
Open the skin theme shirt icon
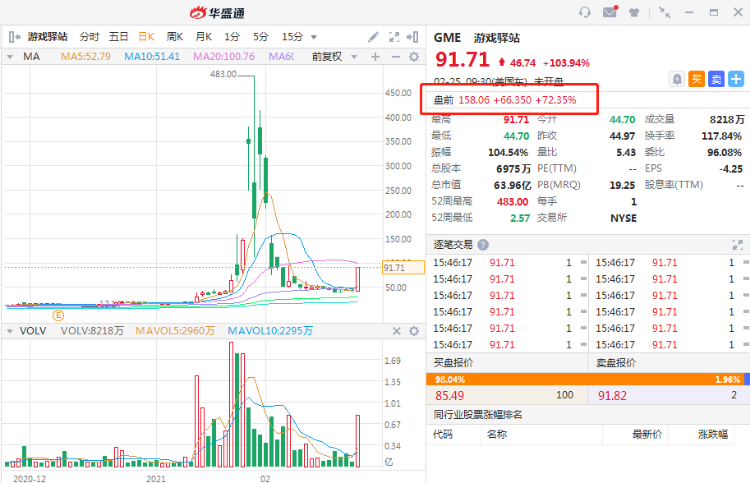click(x=634, y=12)
